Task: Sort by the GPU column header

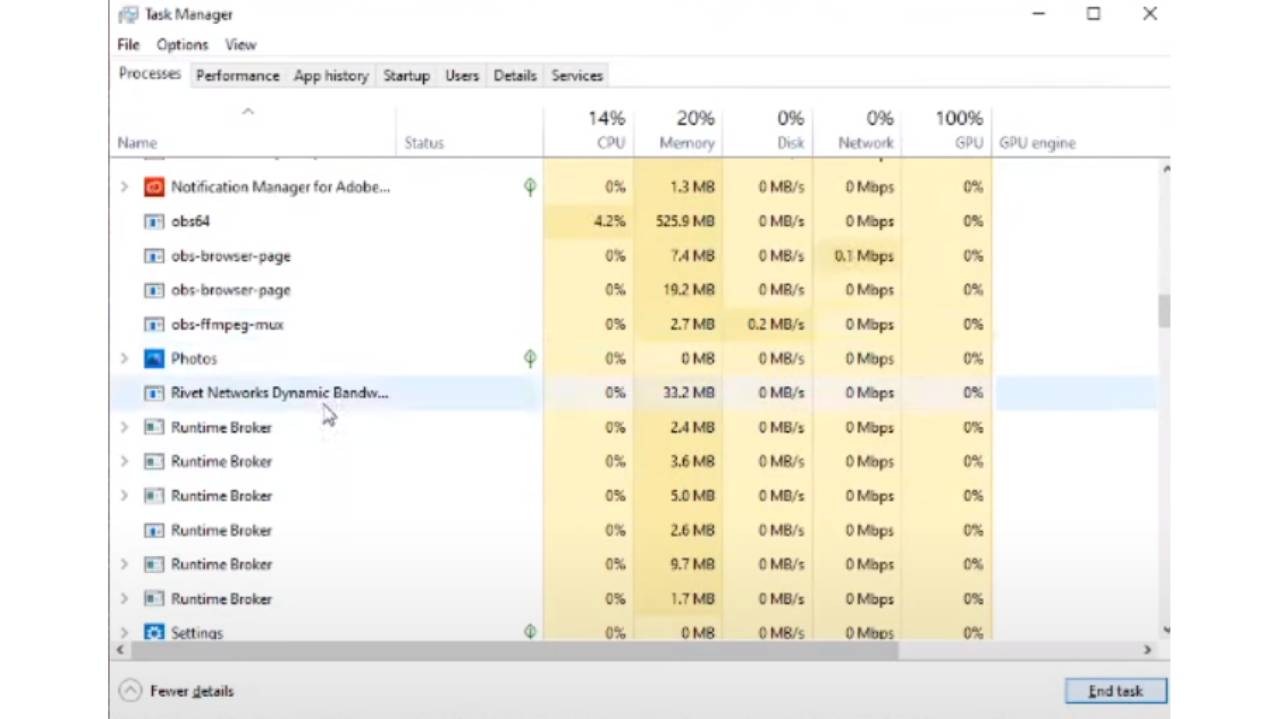Action: click(947, 130)
